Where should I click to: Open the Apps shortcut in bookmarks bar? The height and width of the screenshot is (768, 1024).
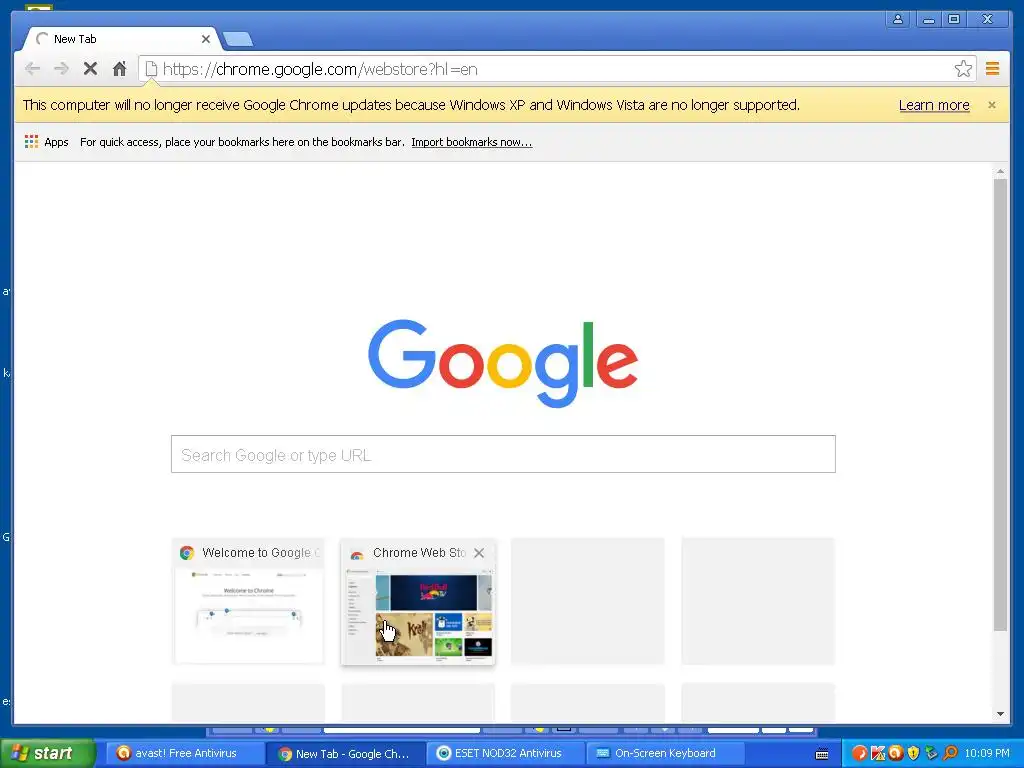point(46,142)
